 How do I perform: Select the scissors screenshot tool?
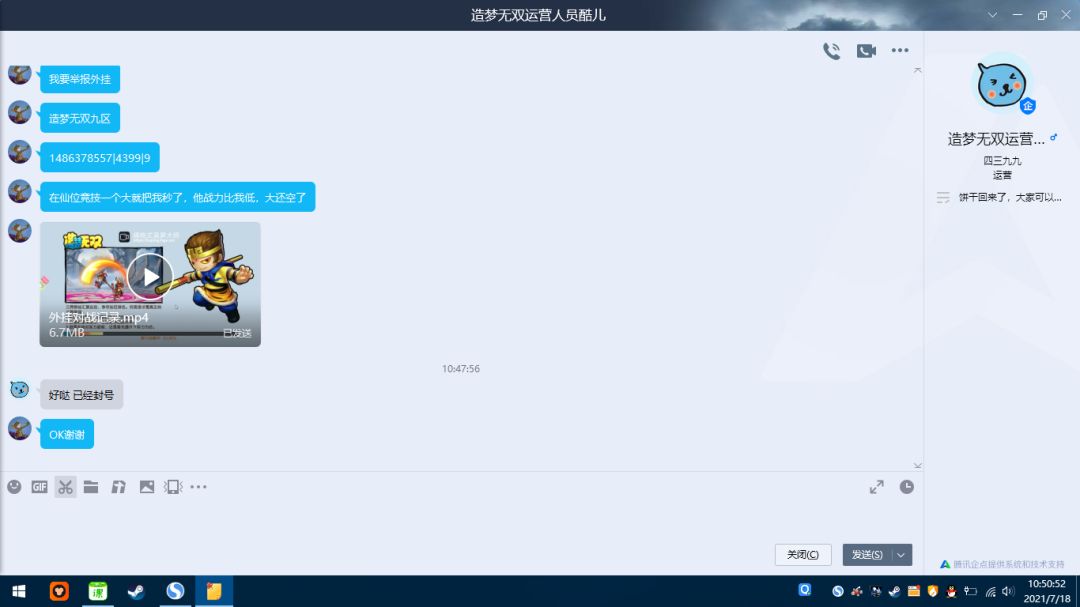(65, 487)
